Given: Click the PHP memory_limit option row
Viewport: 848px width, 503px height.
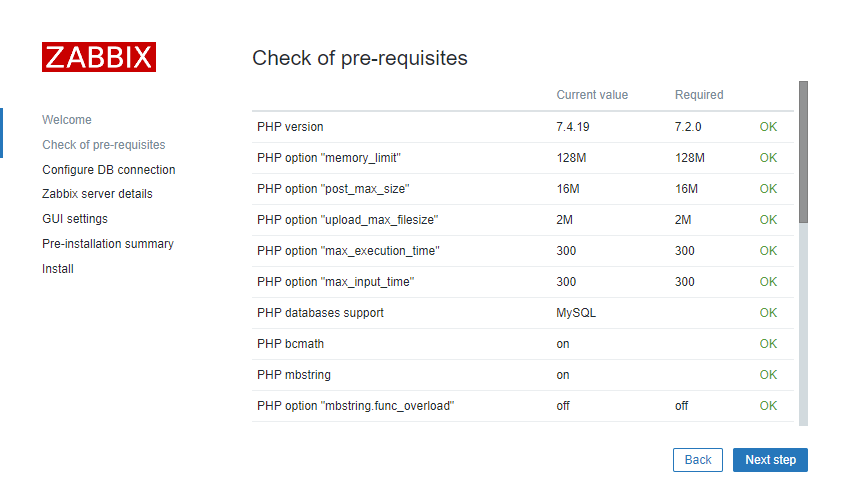Looking at the screenshot, I should (523, 158).
